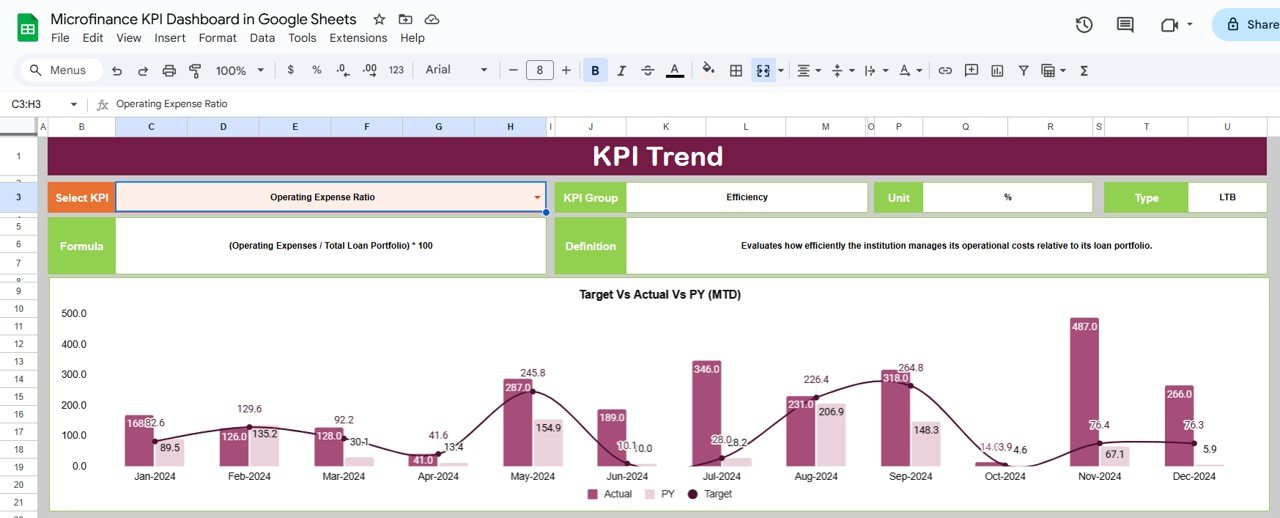
Task: Increase decimal places
Action: point(369,70)
